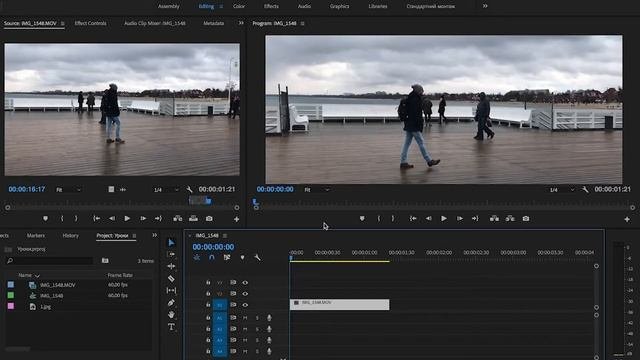
Task: Select the Pen tool
Action: [171, 303]
